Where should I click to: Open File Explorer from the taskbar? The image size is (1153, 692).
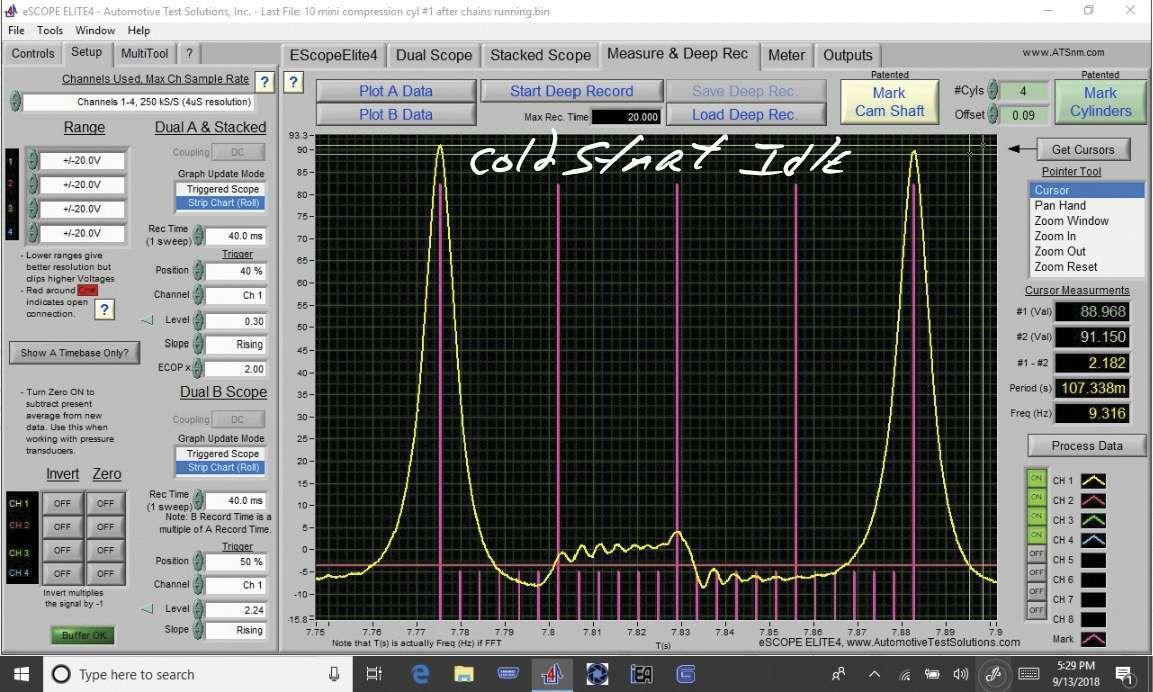(x=463, y=674)
